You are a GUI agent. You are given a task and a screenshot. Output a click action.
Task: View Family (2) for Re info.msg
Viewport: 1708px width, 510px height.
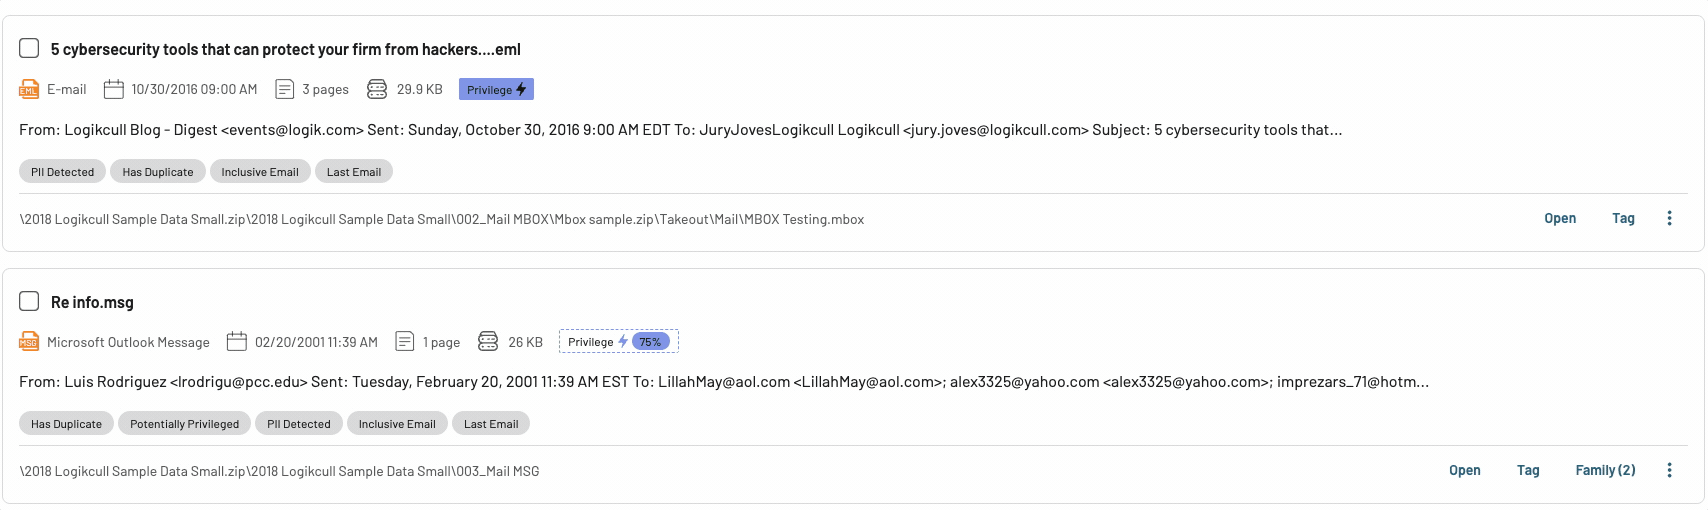[x=1605, y=470]
